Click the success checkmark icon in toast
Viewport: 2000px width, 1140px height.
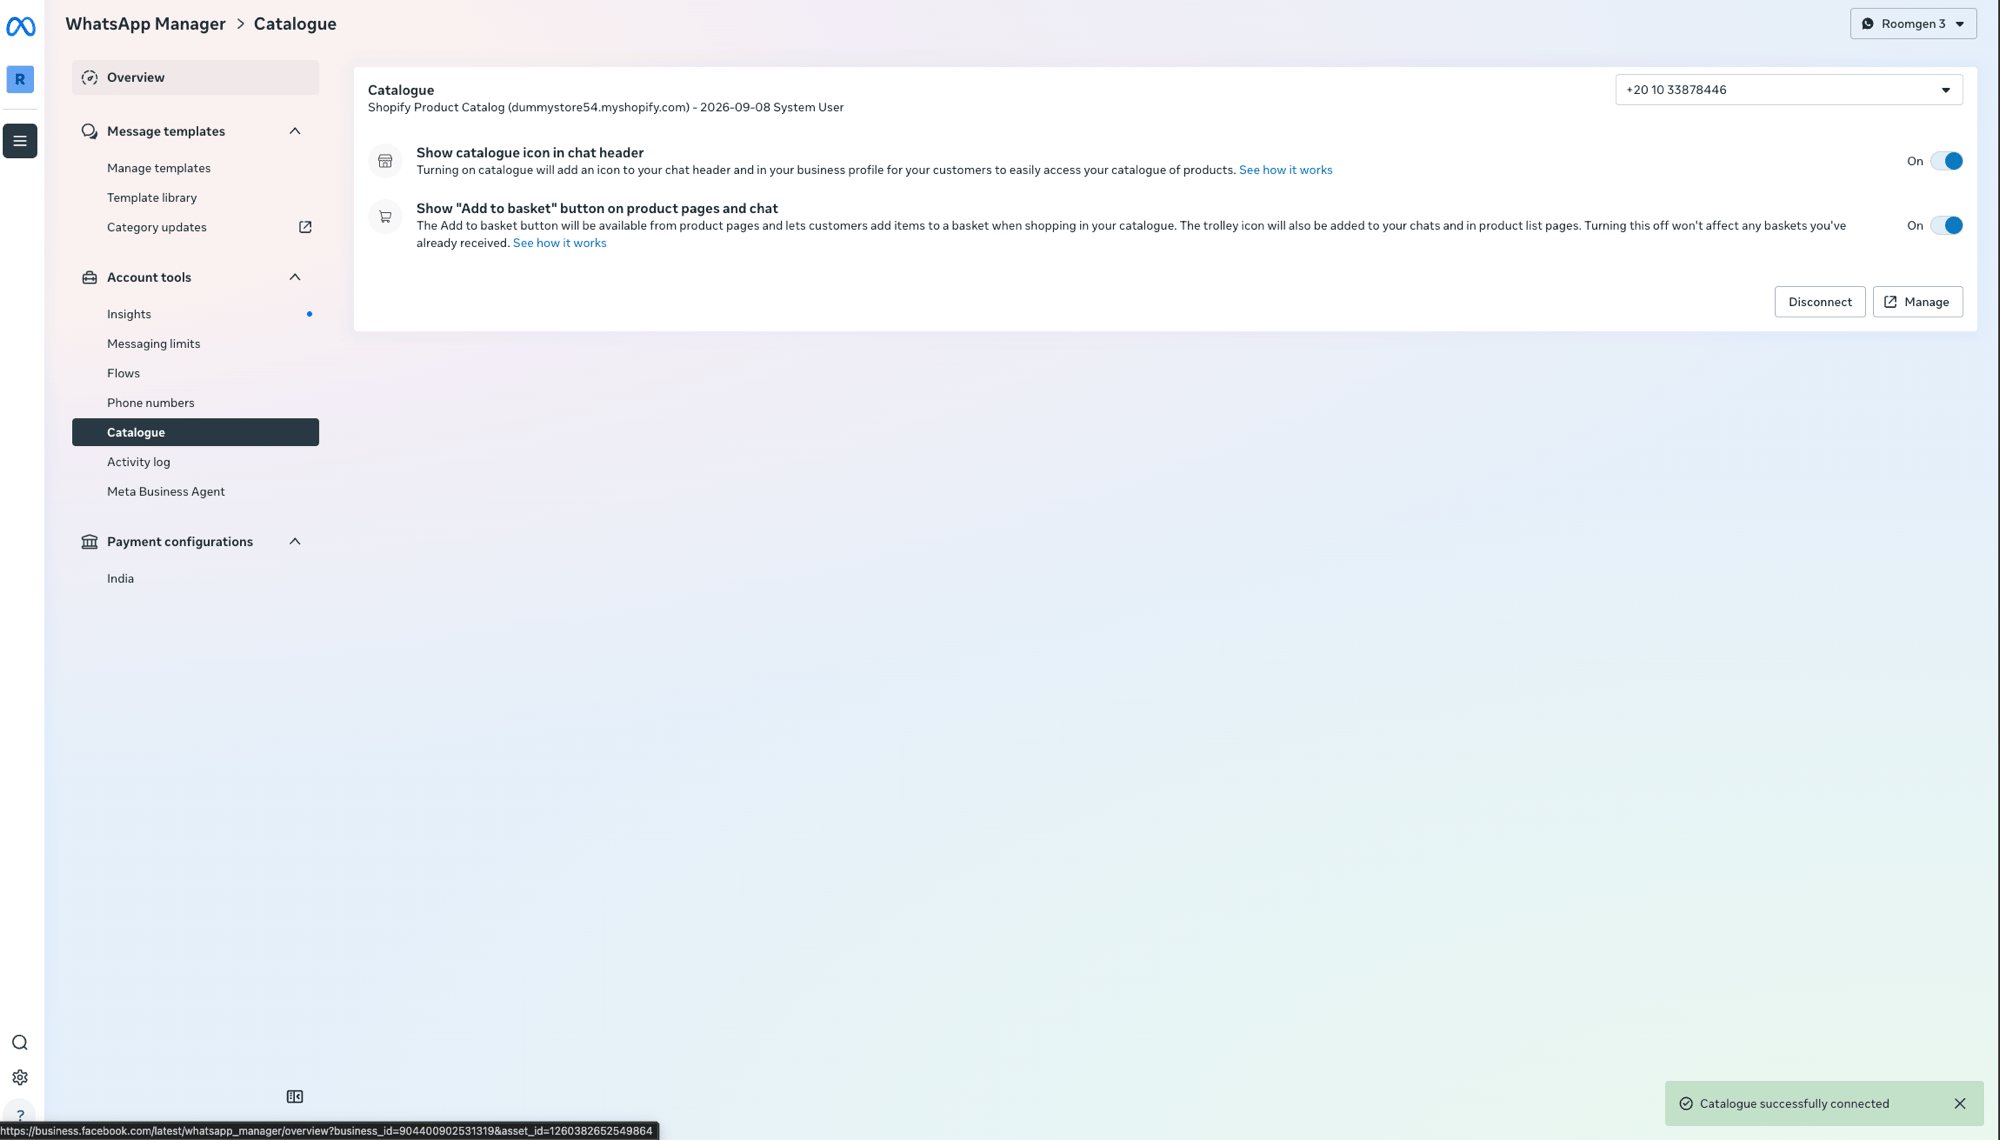[x=1686, y=1104]
